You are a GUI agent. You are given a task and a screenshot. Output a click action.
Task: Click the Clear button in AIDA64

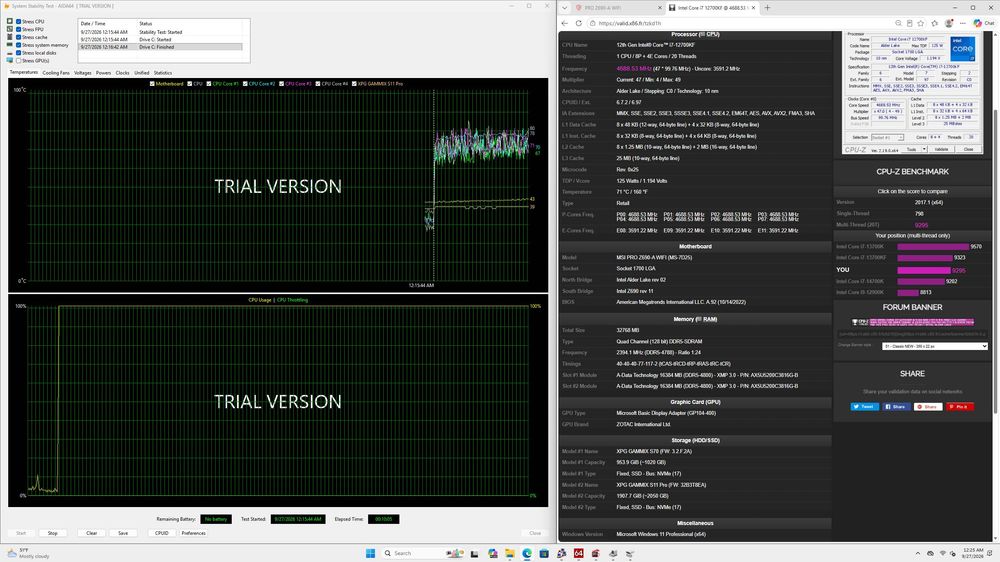(x=92, y=533)
